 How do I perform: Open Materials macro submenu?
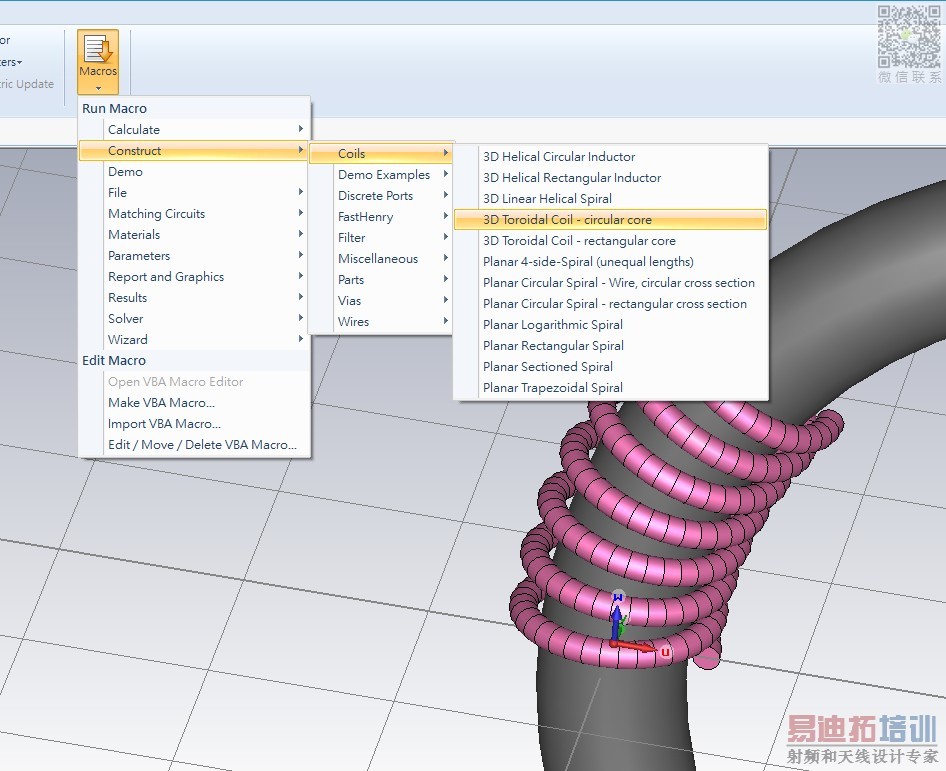194,235
